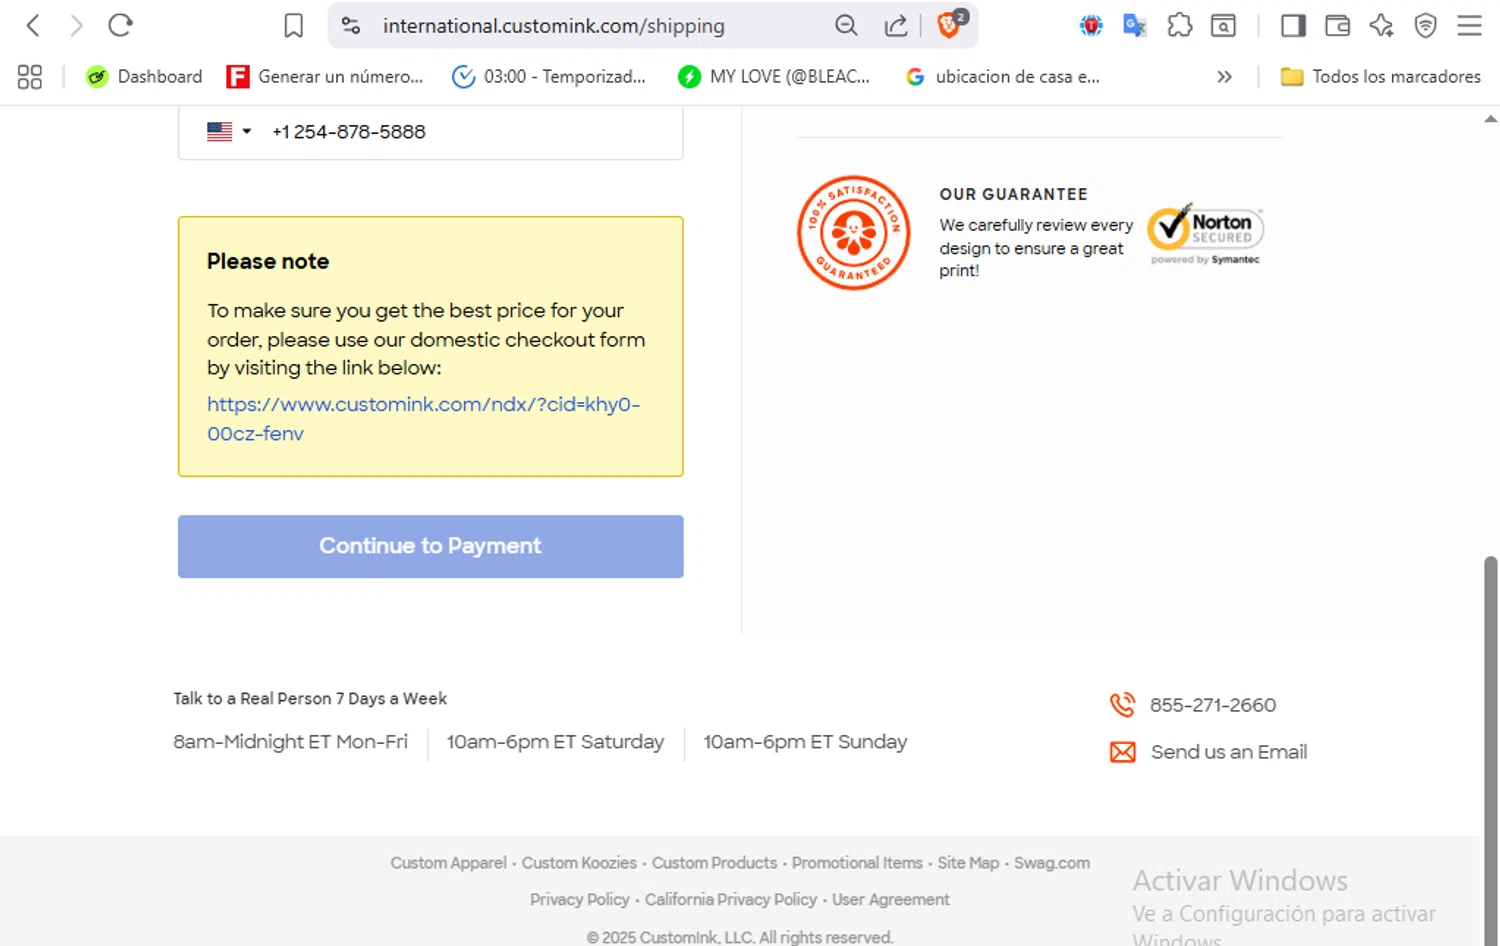Select '10am-6pm ET Saturday' text
Image resolution: width=1500 pixels, height=946 pixels.
[x=555, y=742]
